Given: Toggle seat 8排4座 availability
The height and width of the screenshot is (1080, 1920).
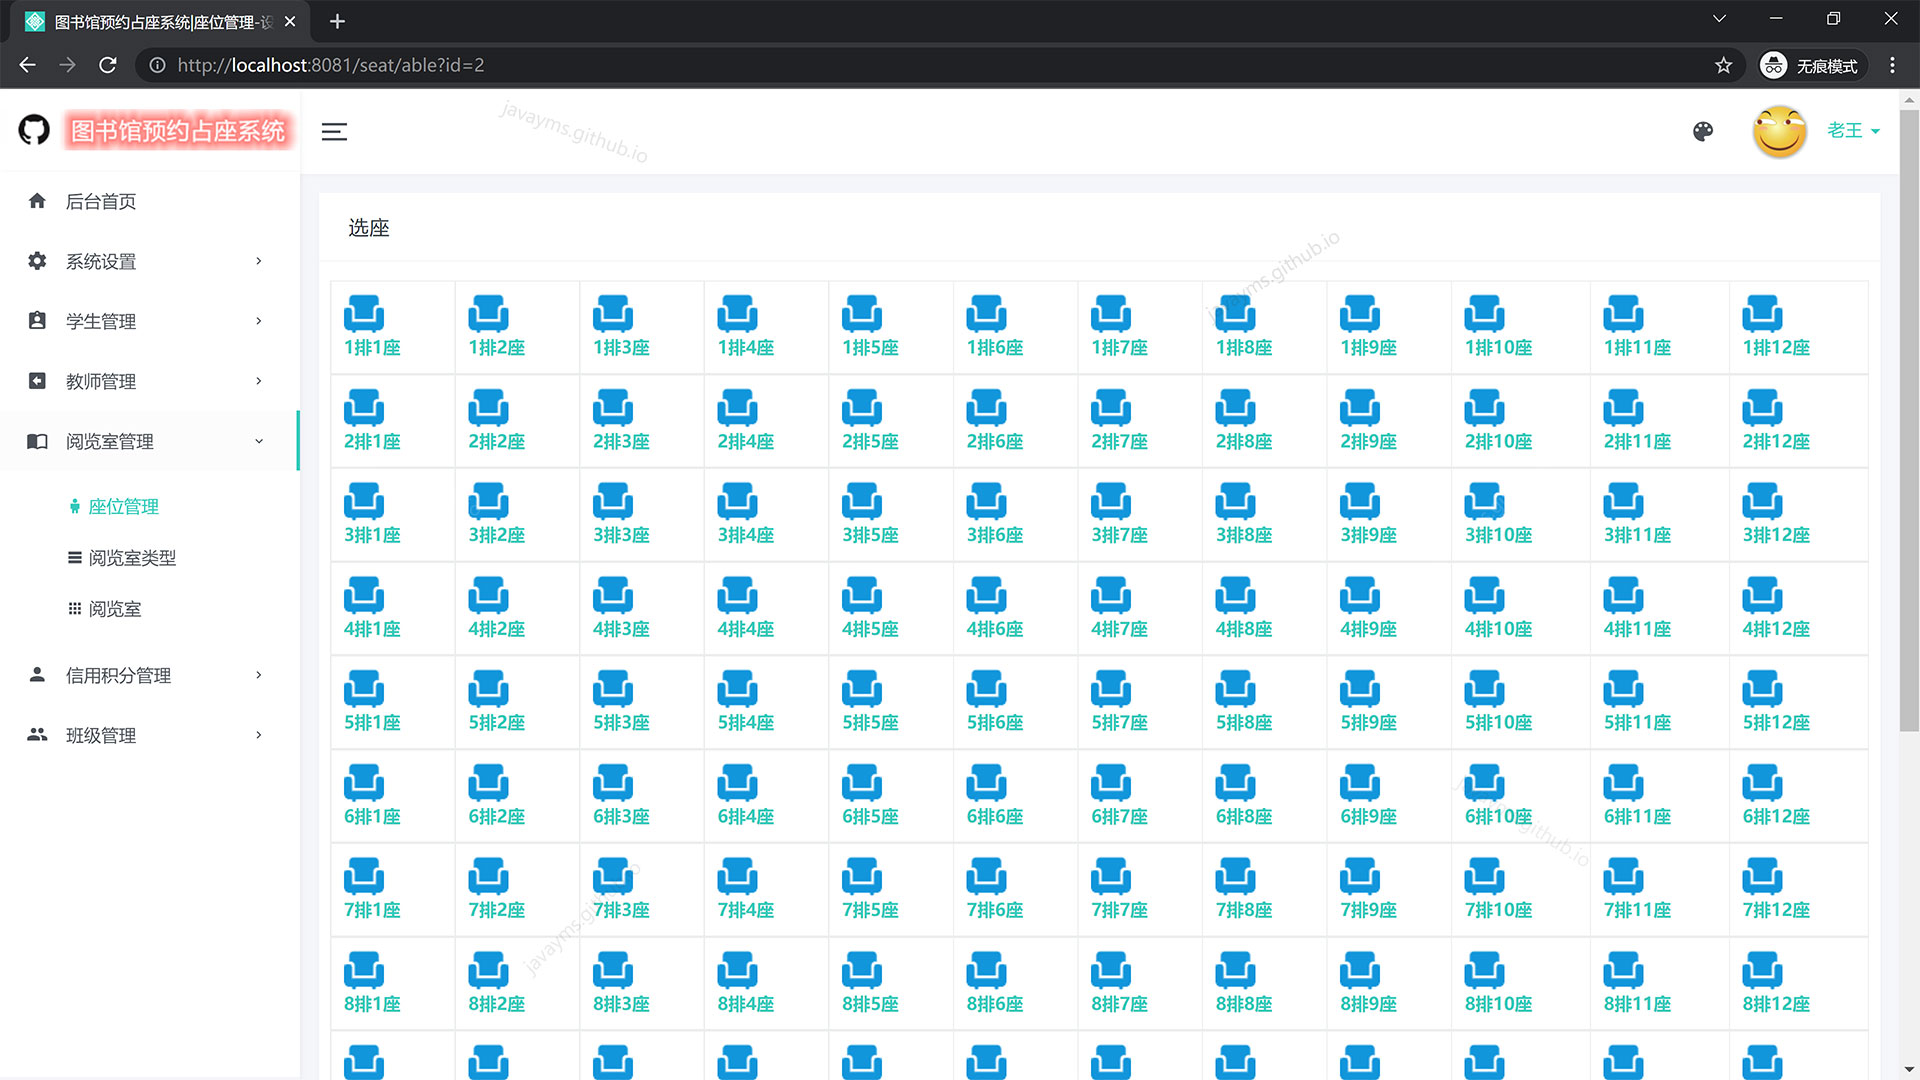Looking at the screenshot, I should click(737, 970).
